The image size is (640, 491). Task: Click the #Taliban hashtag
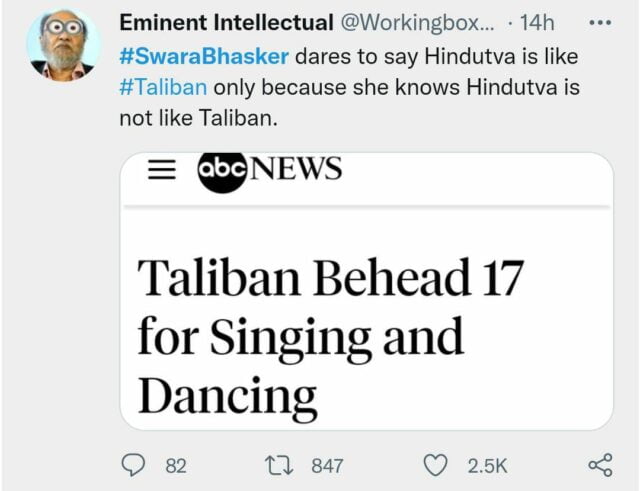(x=162, y=87)
